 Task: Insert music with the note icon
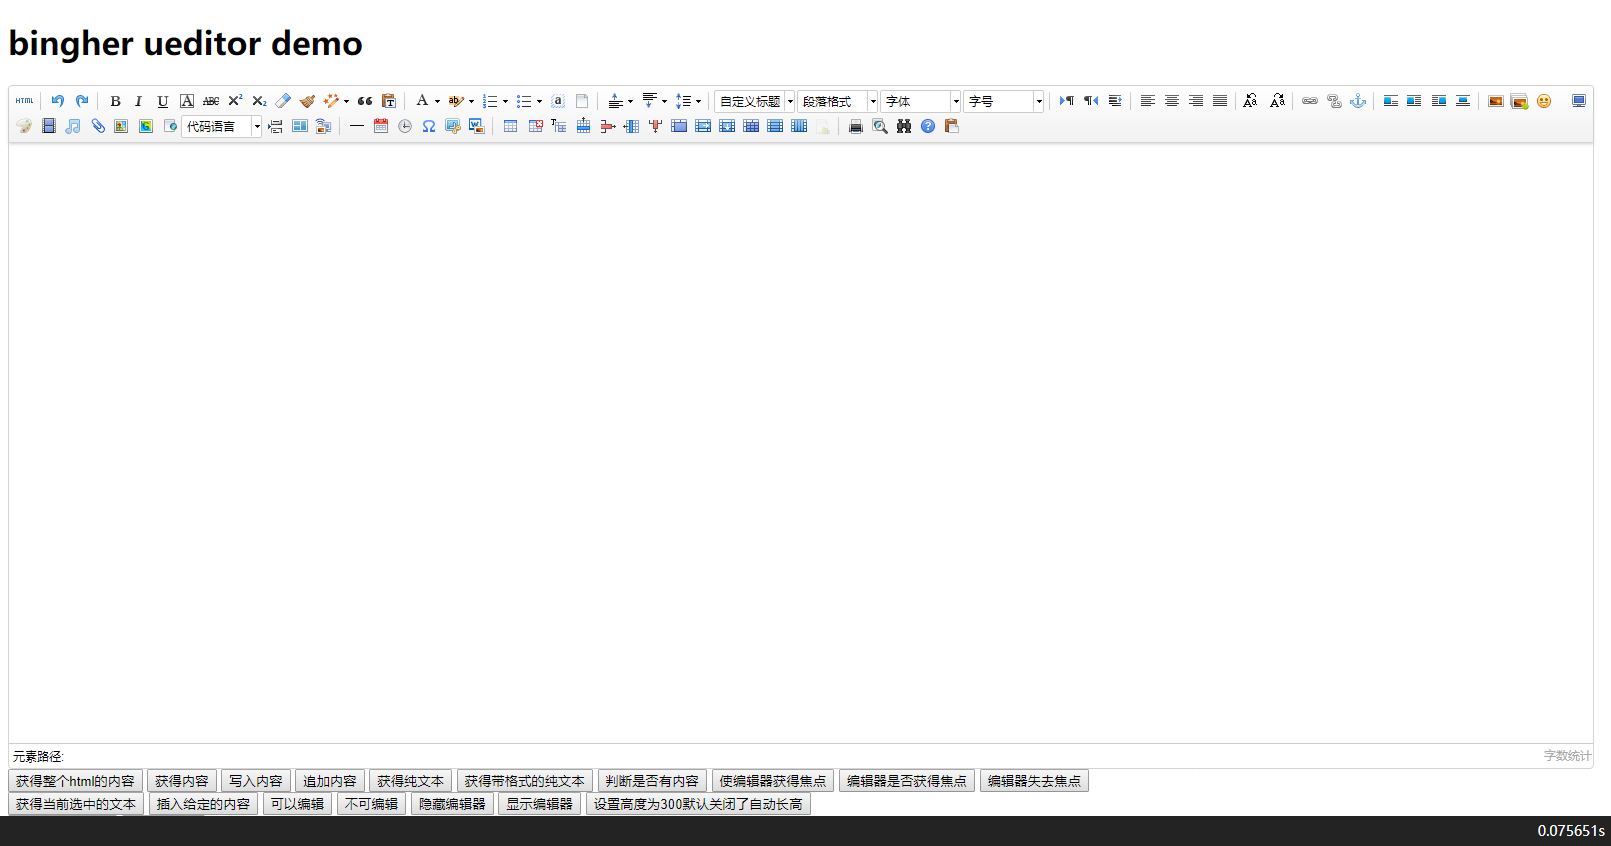72,126
